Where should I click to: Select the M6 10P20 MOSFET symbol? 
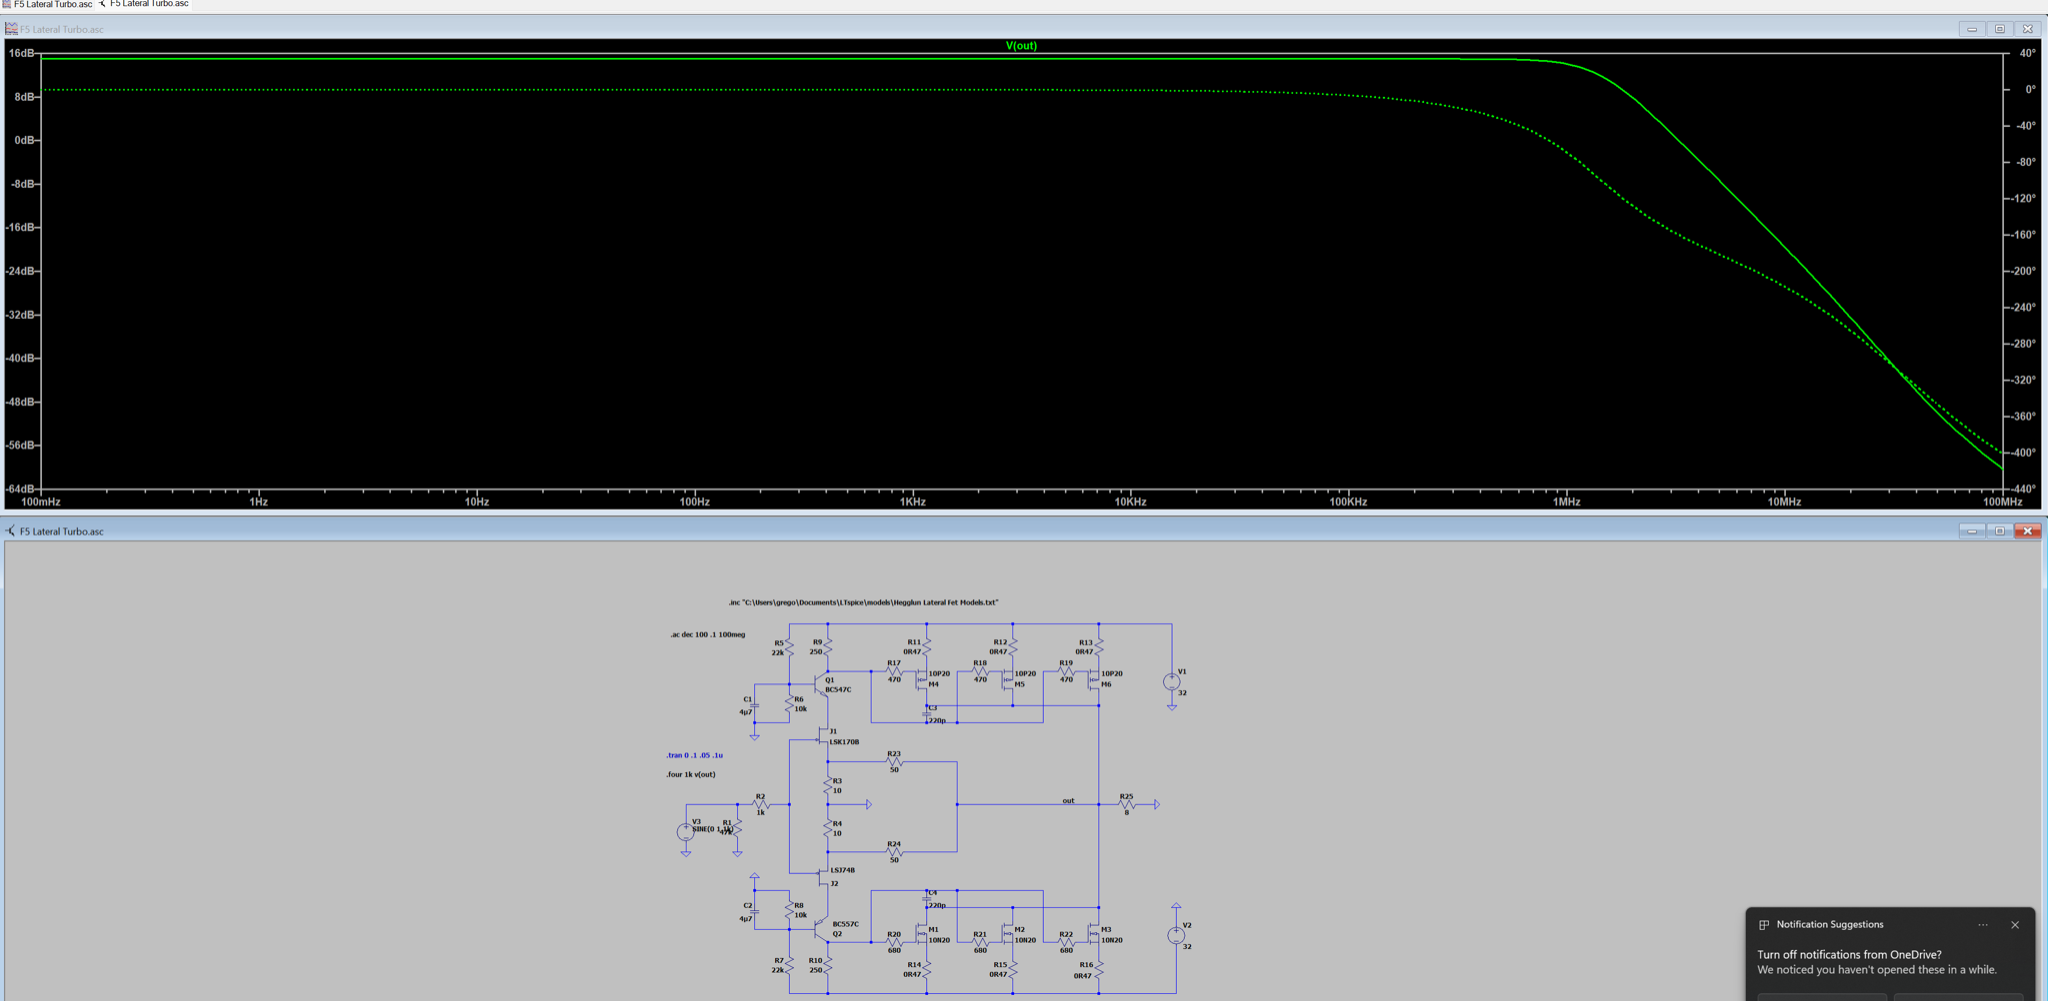tap(1094, 679)
